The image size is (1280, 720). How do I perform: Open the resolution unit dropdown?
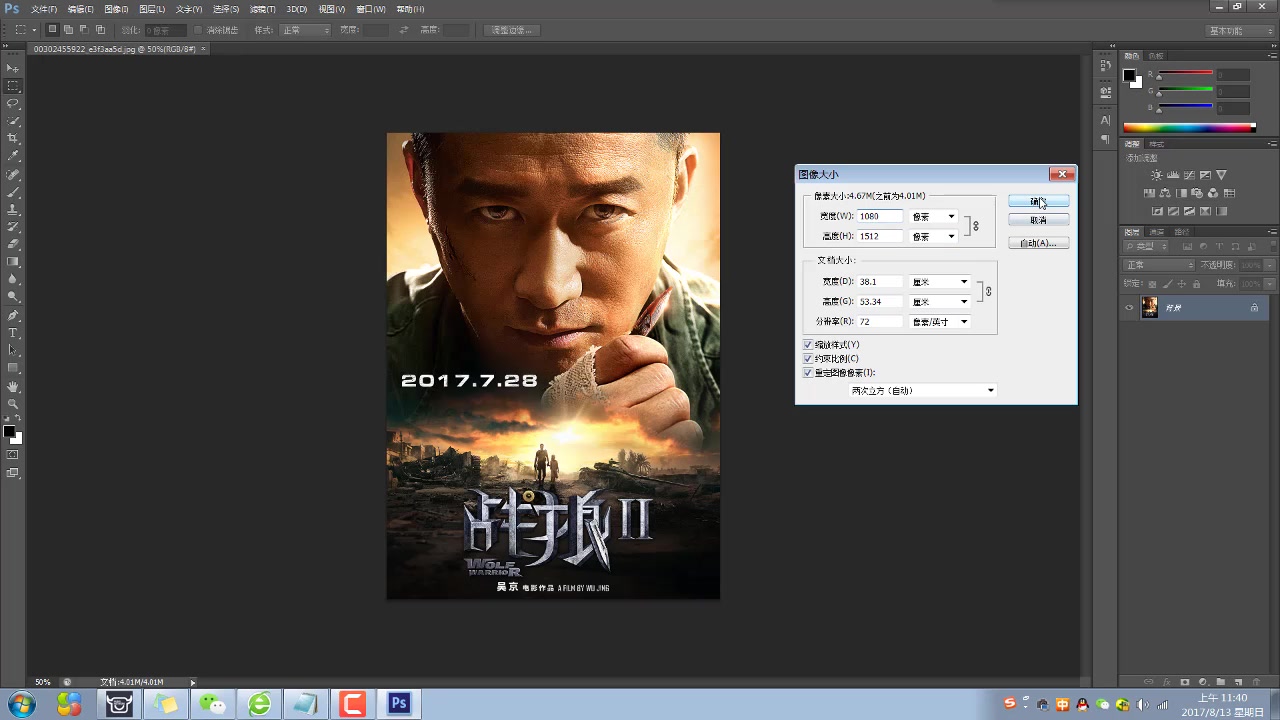(x=940, y=321)
